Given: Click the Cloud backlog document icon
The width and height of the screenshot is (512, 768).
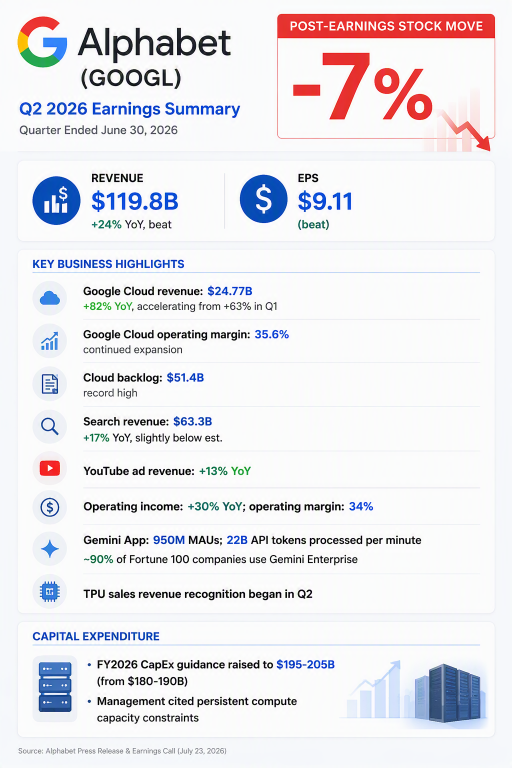Looking at the screenshot, I should point(49,384).
